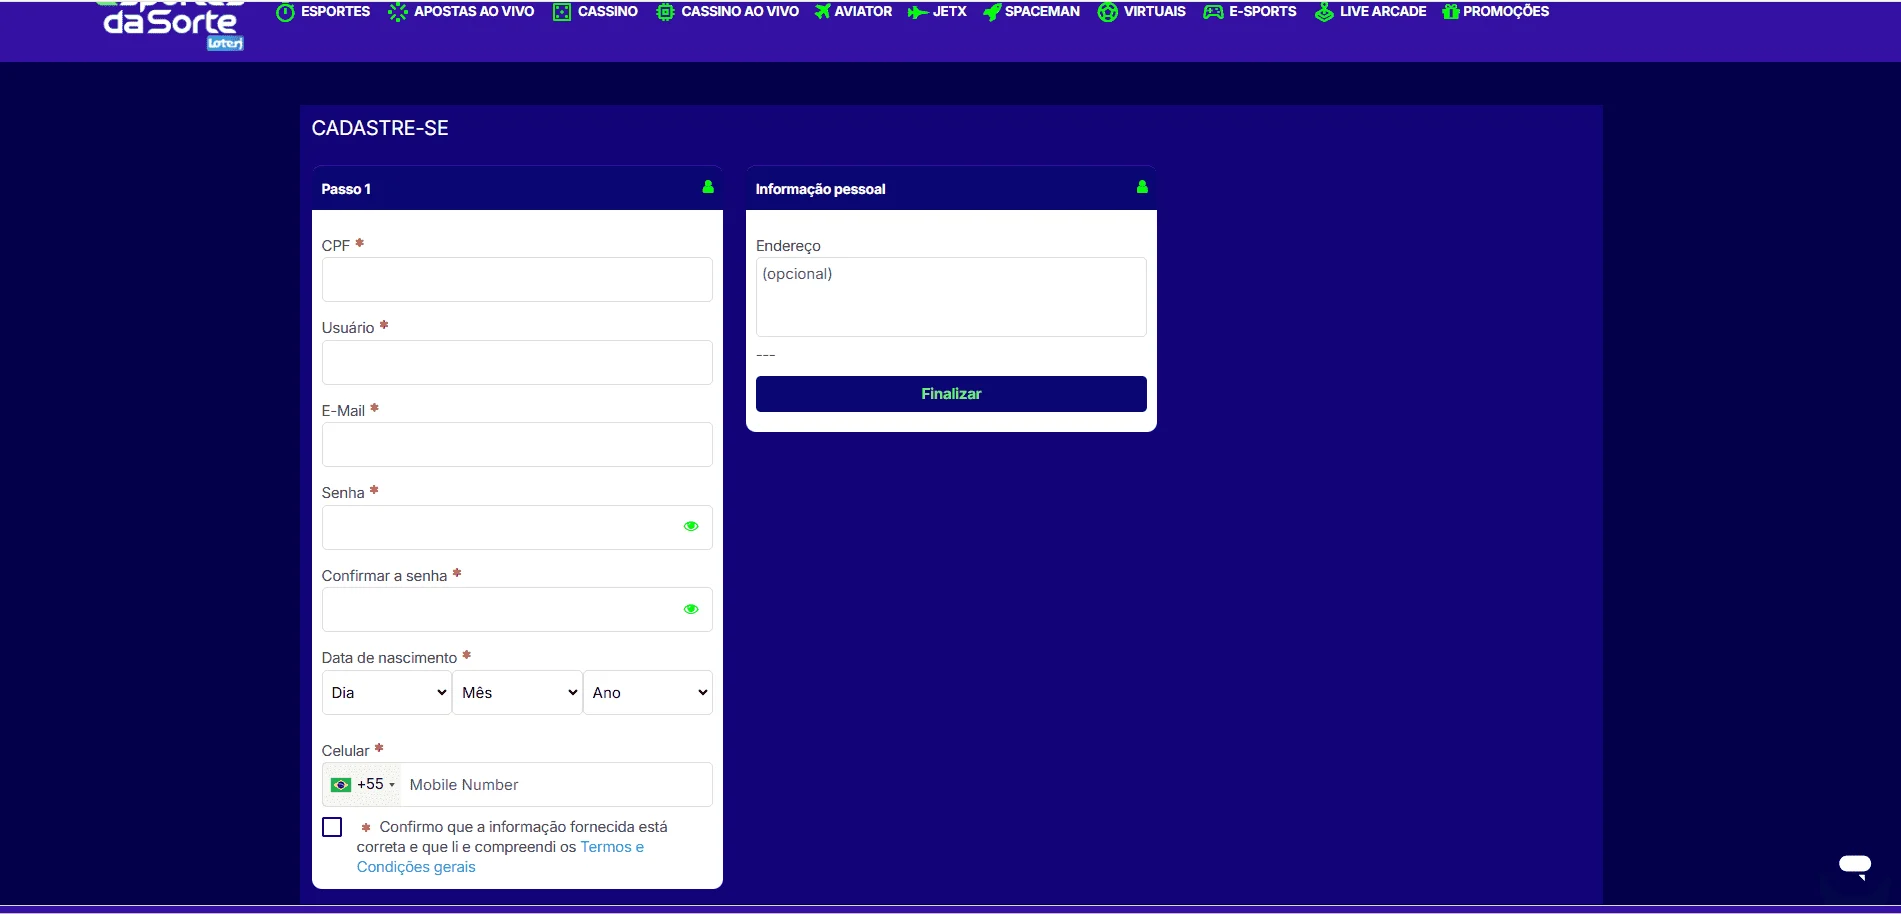Open the JETX menu item
The height and width of the screenshot is (914, 1901).
(x=950, y=12)
